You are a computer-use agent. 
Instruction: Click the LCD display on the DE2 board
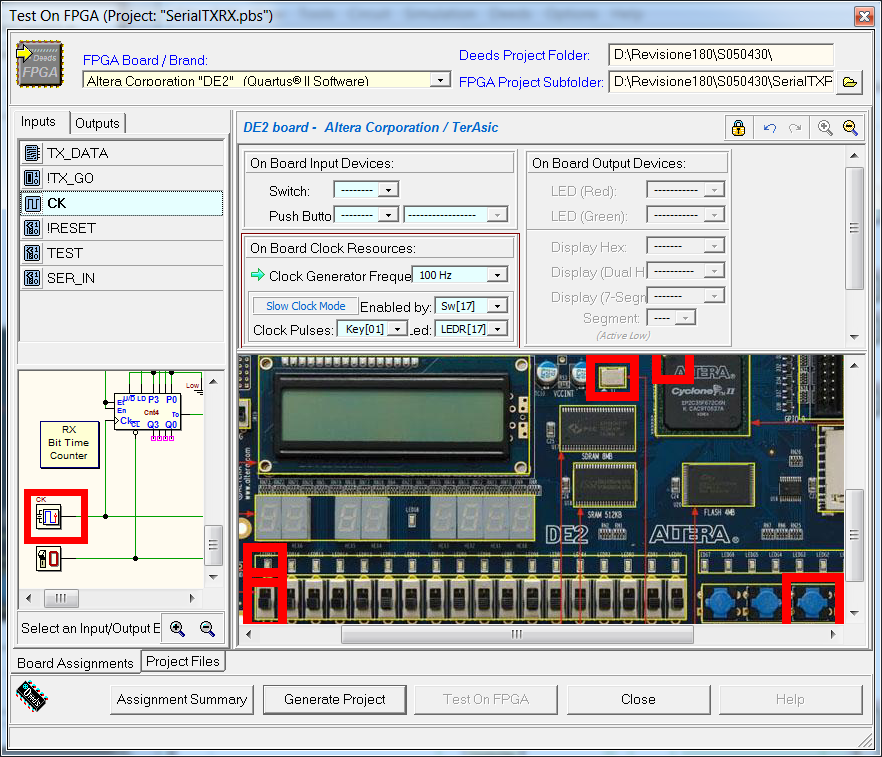(x=392, y=415)
